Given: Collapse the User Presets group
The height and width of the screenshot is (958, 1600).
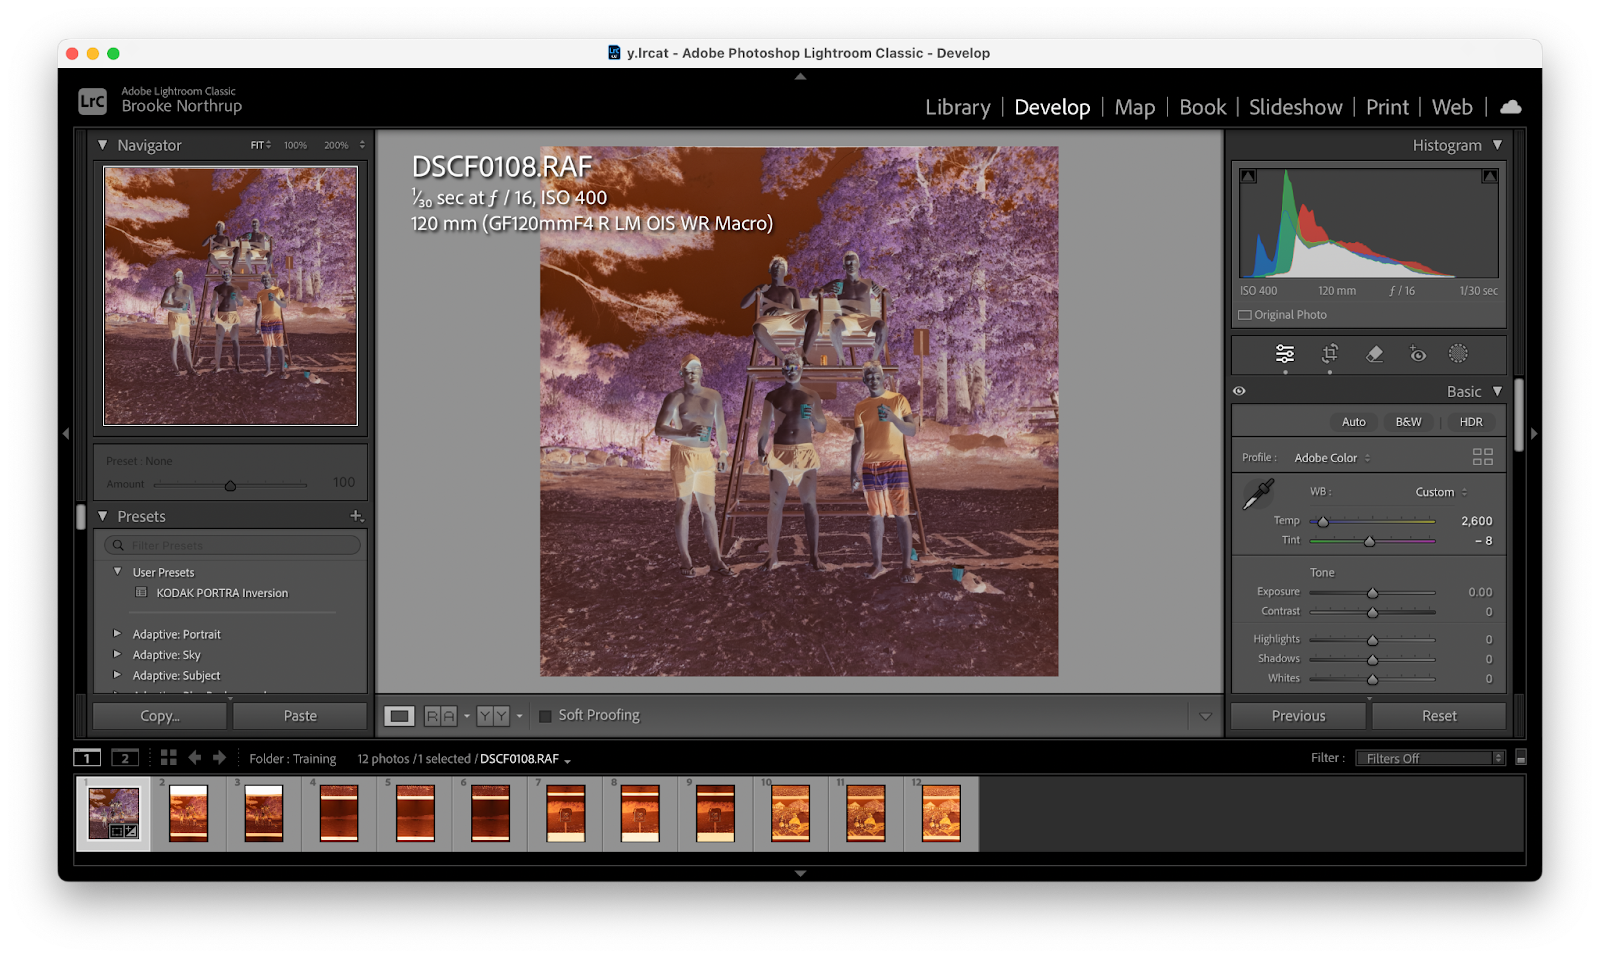Looking at the screenshot, I should click(117, 572).
